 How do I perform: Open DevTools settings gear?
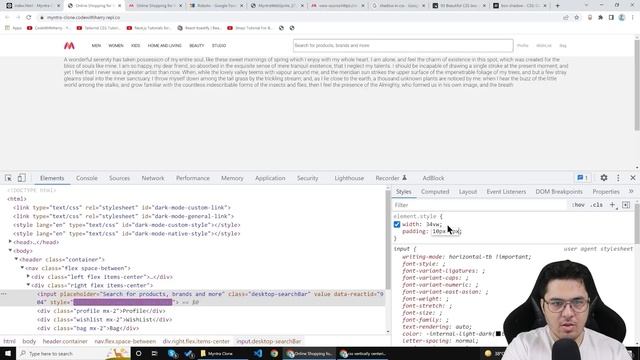click(x=604, y=178)
